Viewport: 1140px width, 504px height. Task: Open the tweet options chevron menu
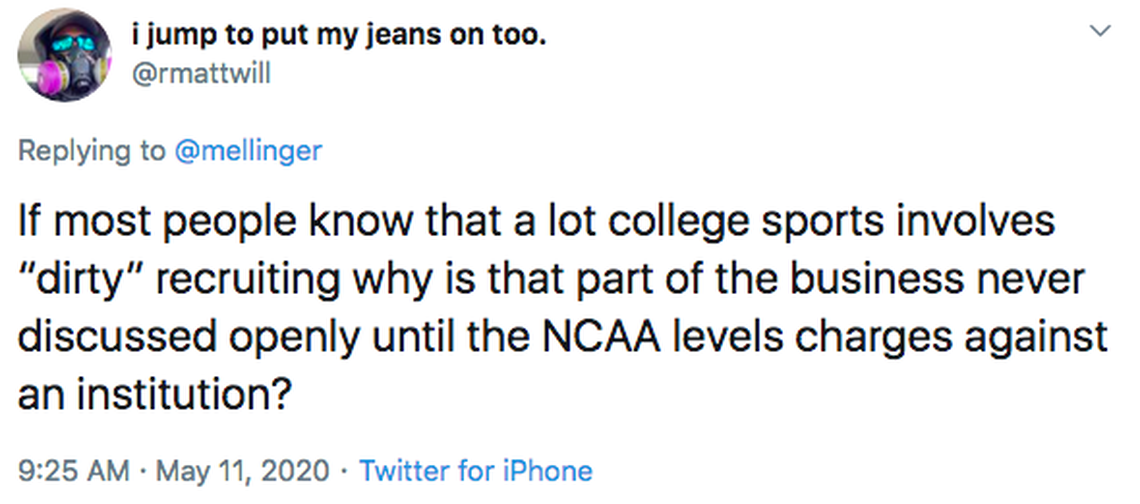(1100, 32)
